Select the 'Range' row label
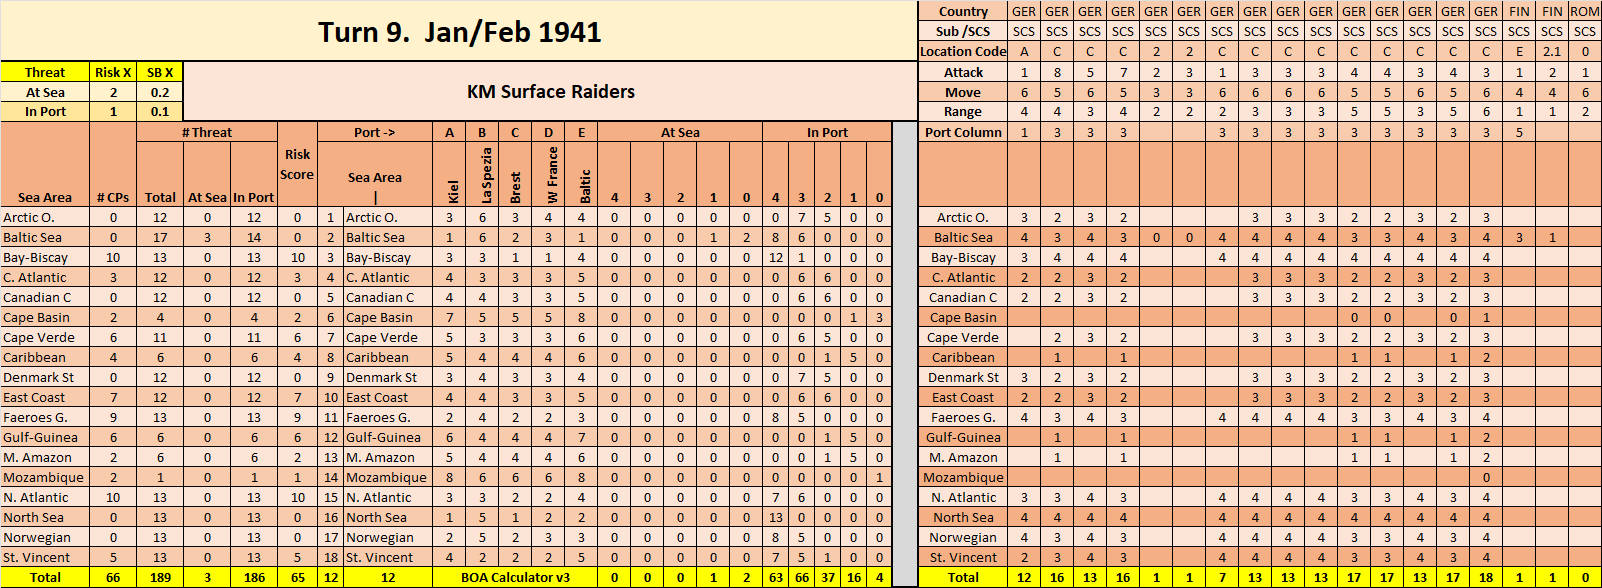Viewport: 1602px width, 588px height. click(x=963, y=112)
